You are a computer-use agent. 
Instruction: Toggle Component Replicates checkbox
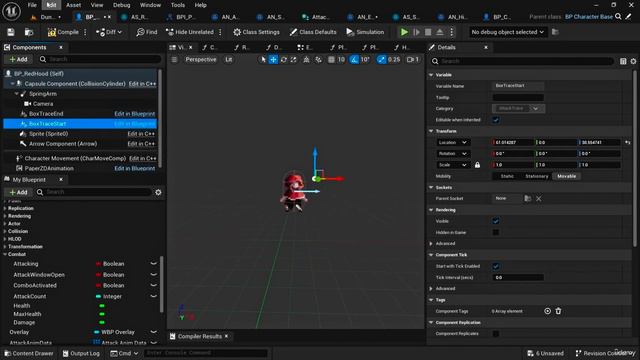496,333
